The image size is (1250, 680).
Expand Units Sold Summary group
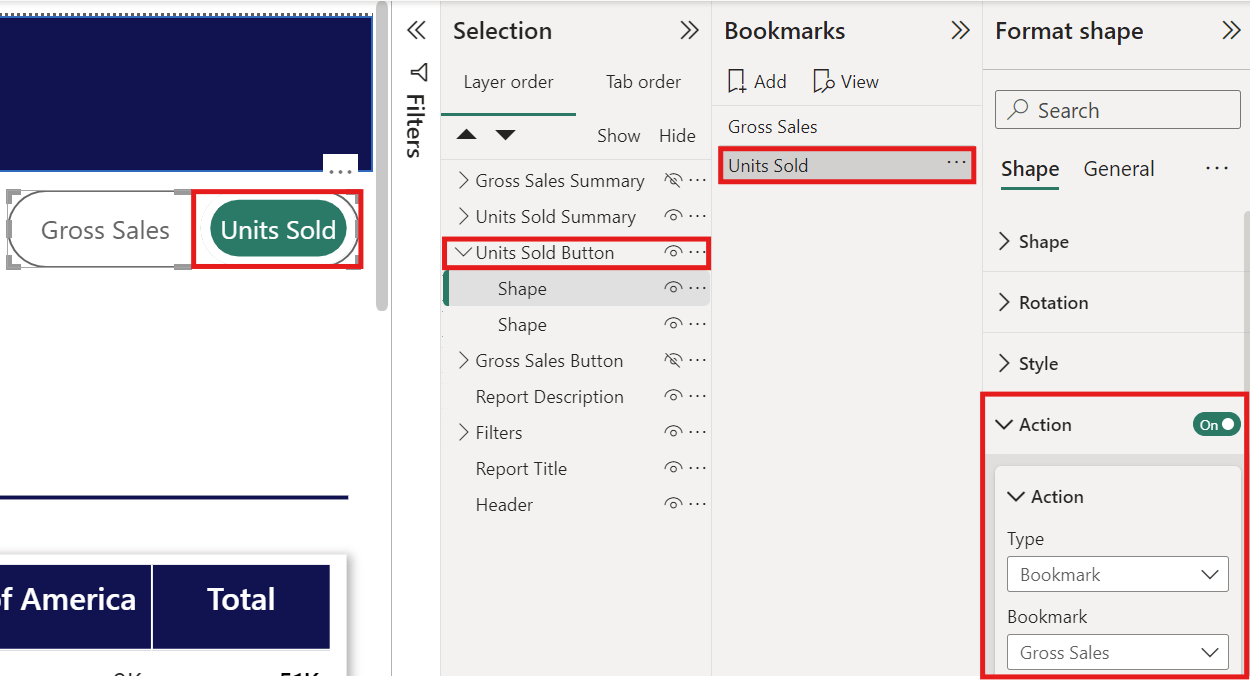[463, 217]
